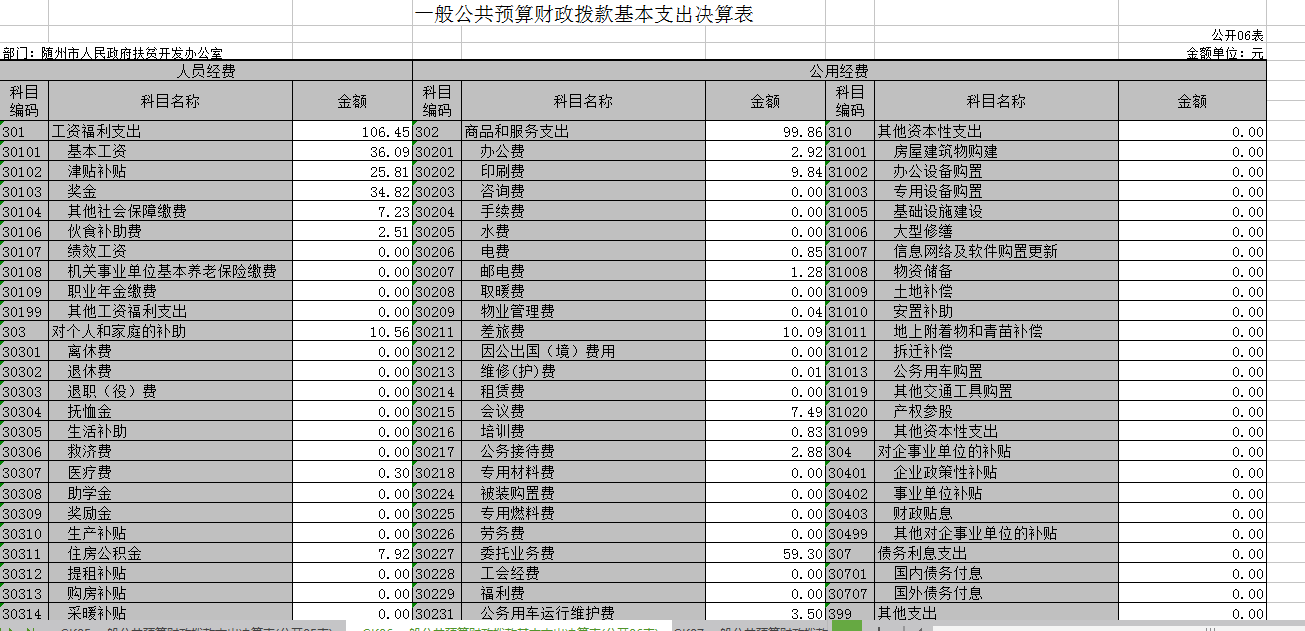Image resolution: width=1305 pixels, height=631 pixels.
Task: Select subject code cell 30217
Action: (x=436, y=452)
